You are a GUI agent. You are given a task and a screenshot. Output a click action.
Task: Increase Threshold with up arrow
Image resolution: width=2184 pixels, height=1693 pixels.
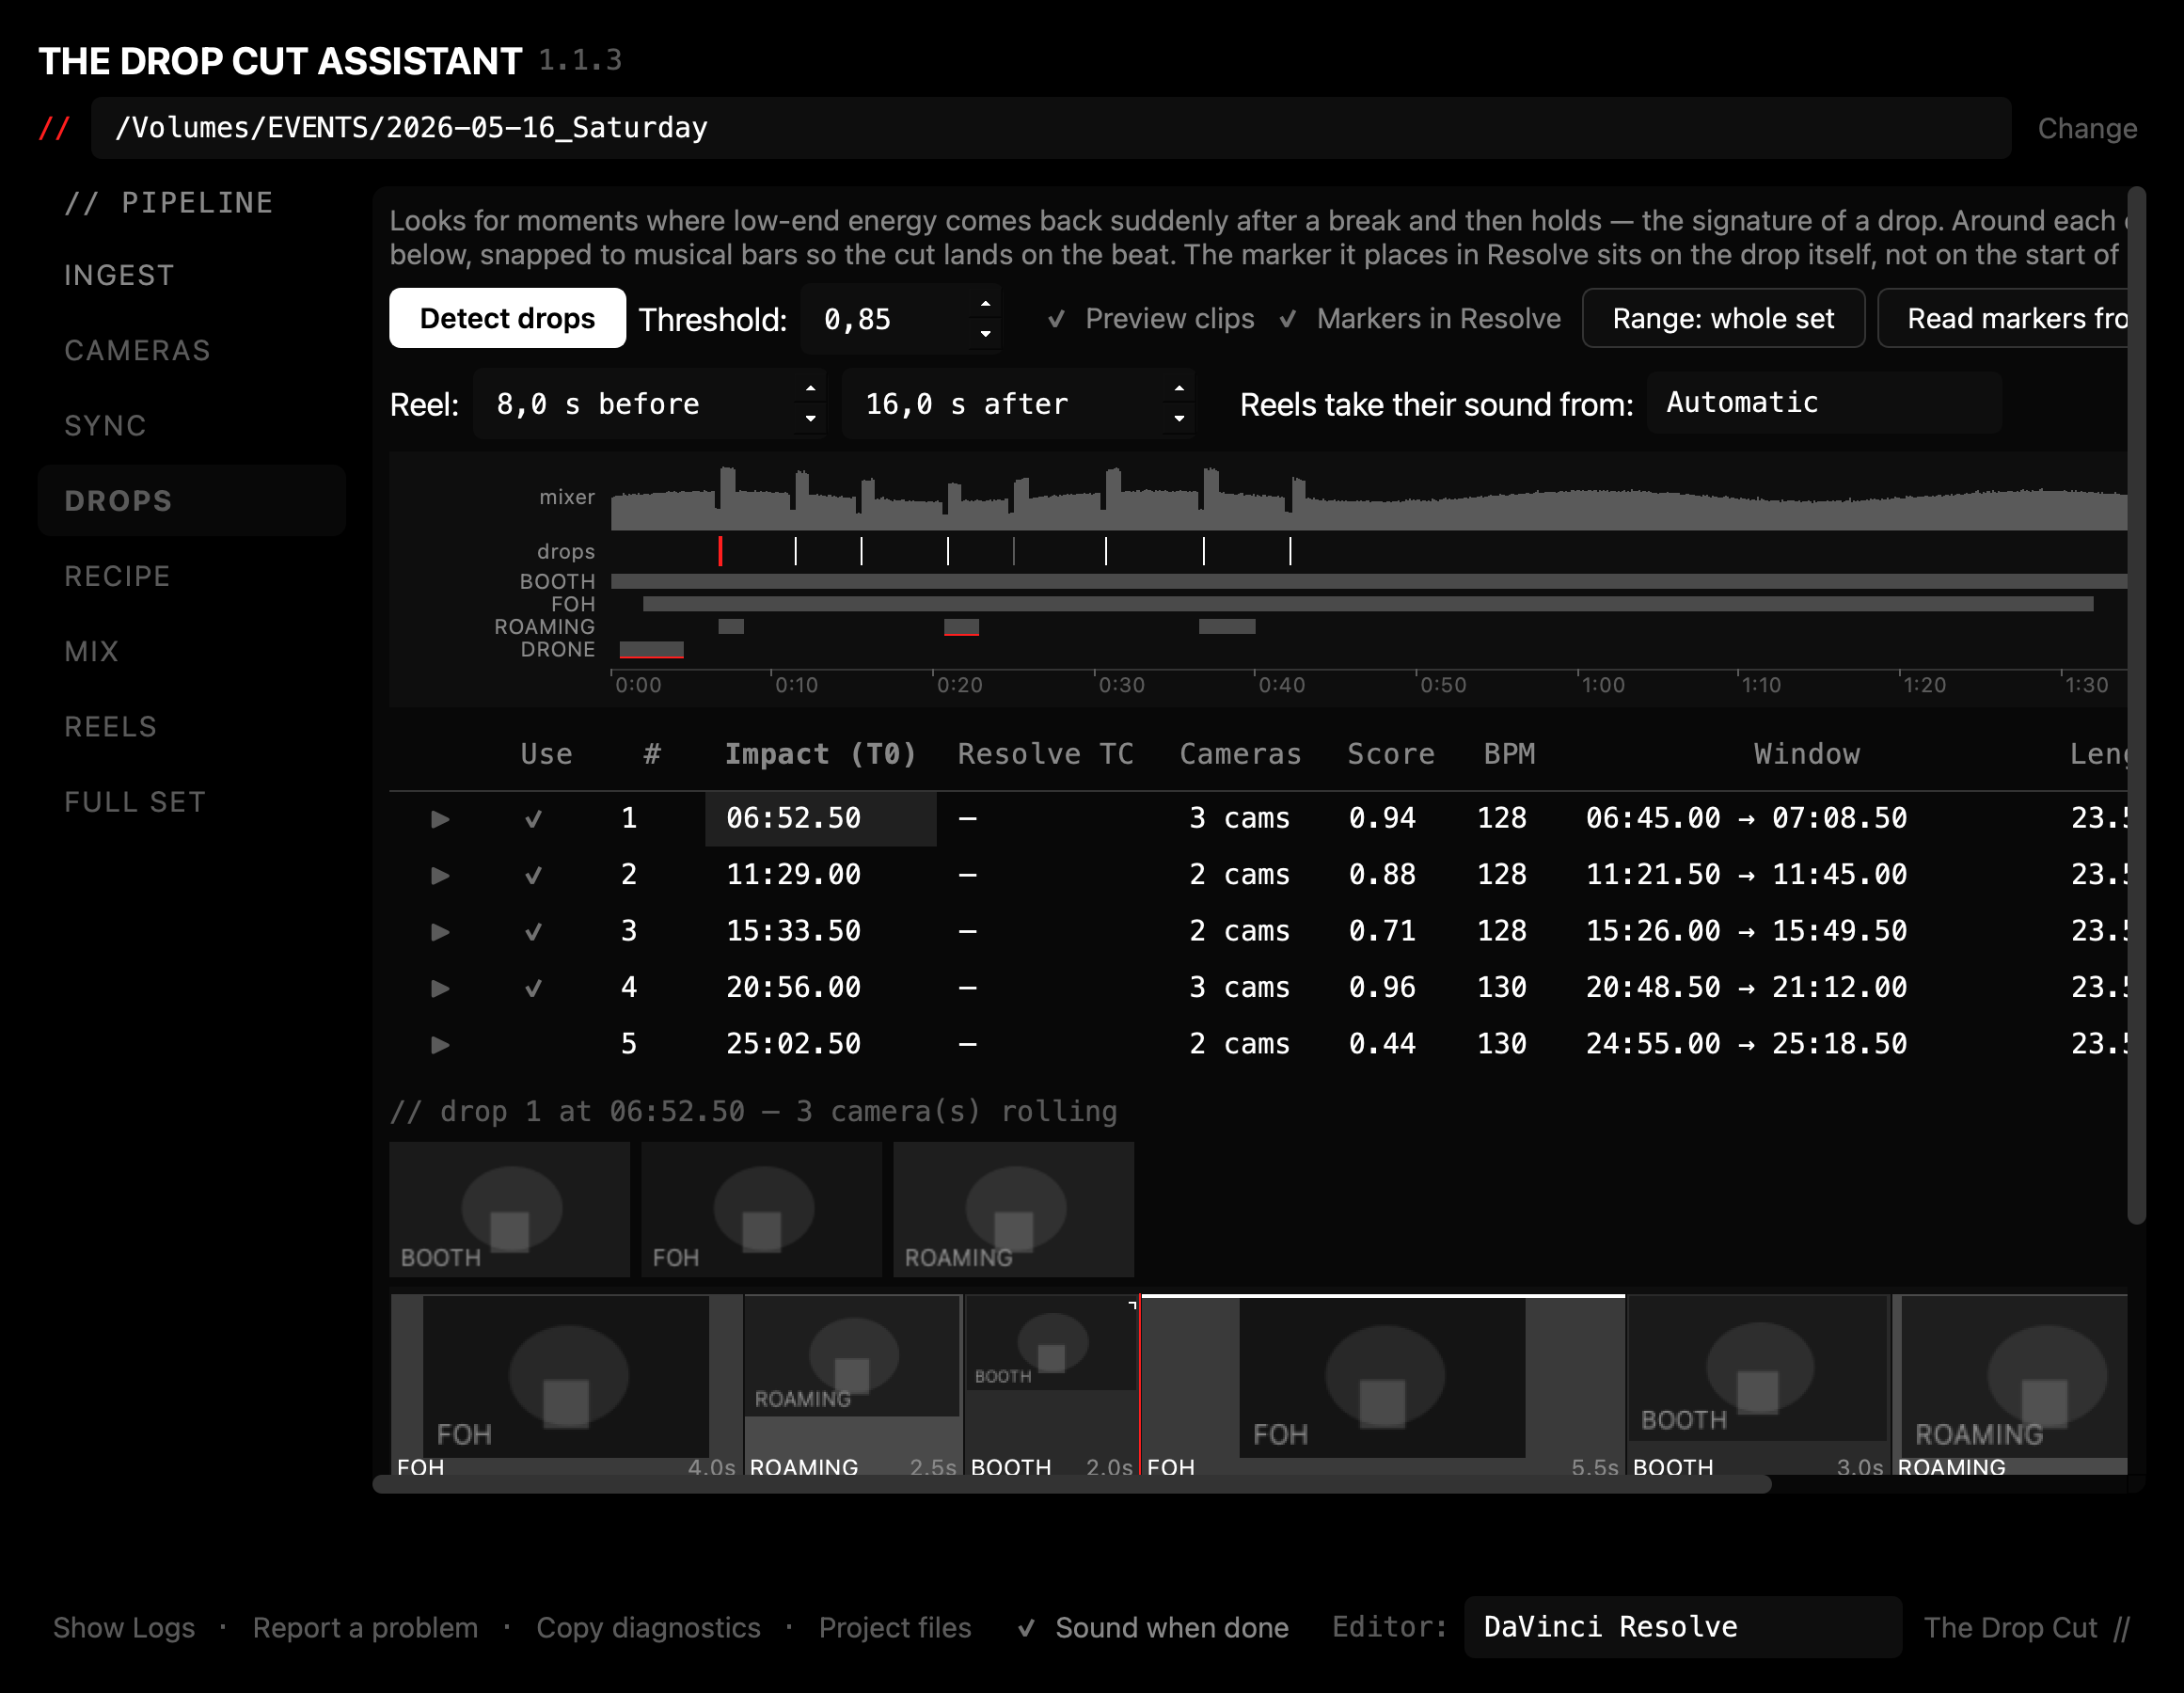985,305
